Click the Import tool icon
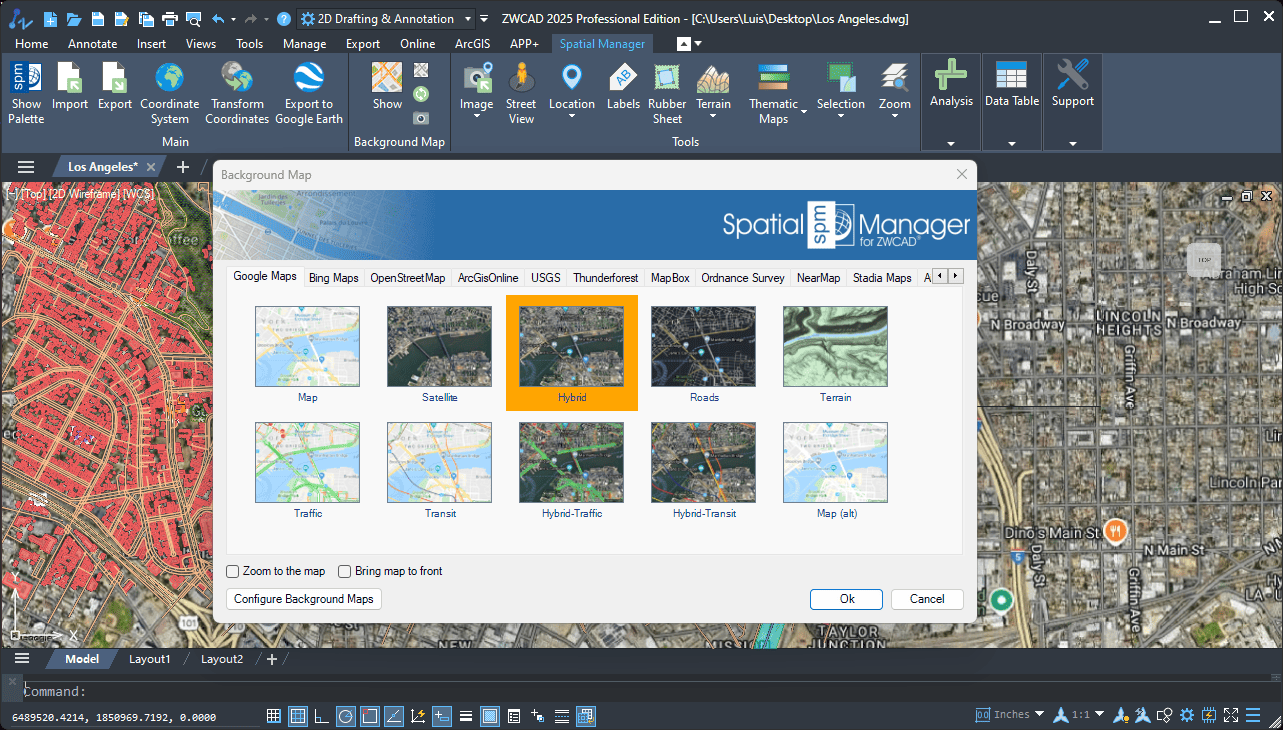The height and width of the screenshot is (730, 1283). click(x=70, y=78)
